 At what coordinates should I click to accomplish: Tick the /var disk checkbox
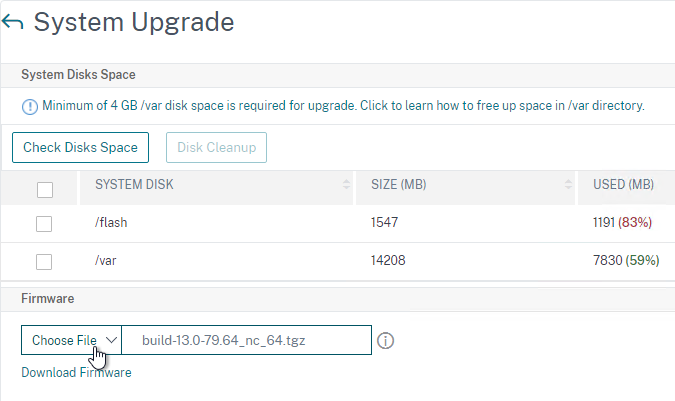click(x=44, y=262)
